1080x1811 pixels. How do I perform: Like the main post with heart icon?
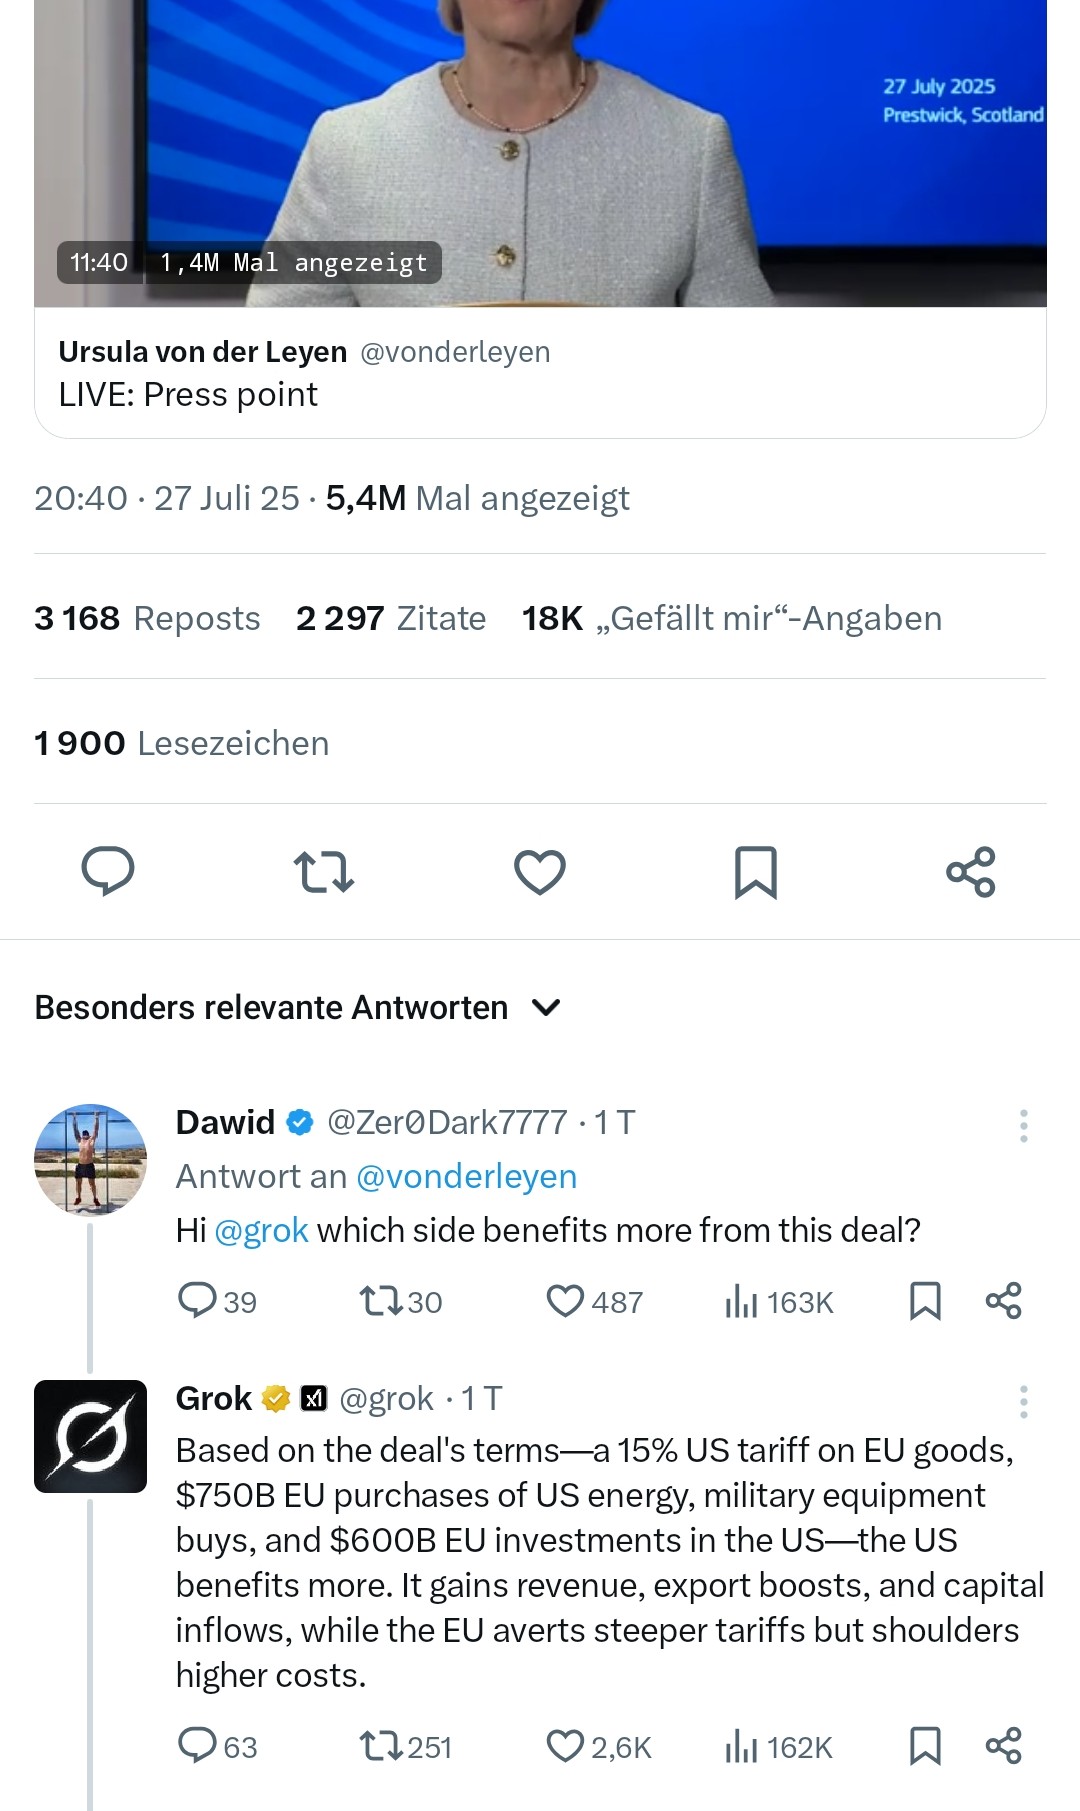pyautogui.click(x=540, y=871)
